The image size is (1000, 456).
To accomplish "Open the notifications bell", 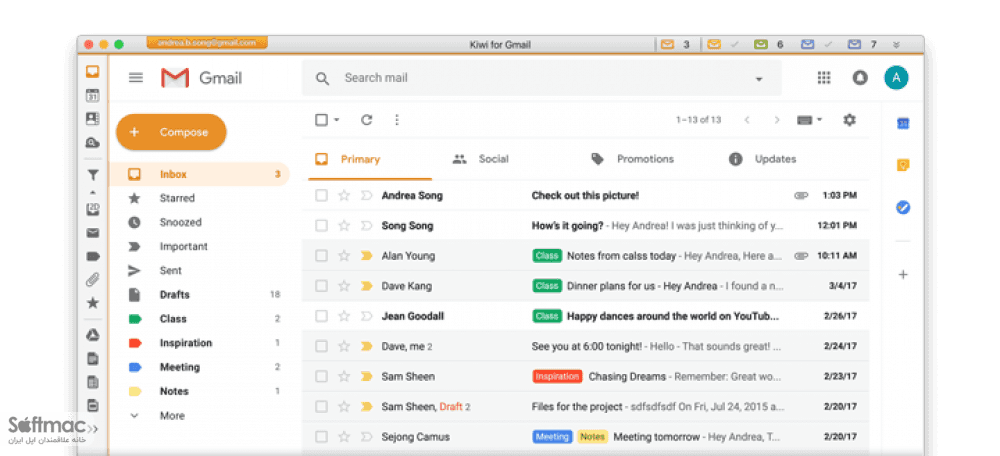I will point(860,78).
